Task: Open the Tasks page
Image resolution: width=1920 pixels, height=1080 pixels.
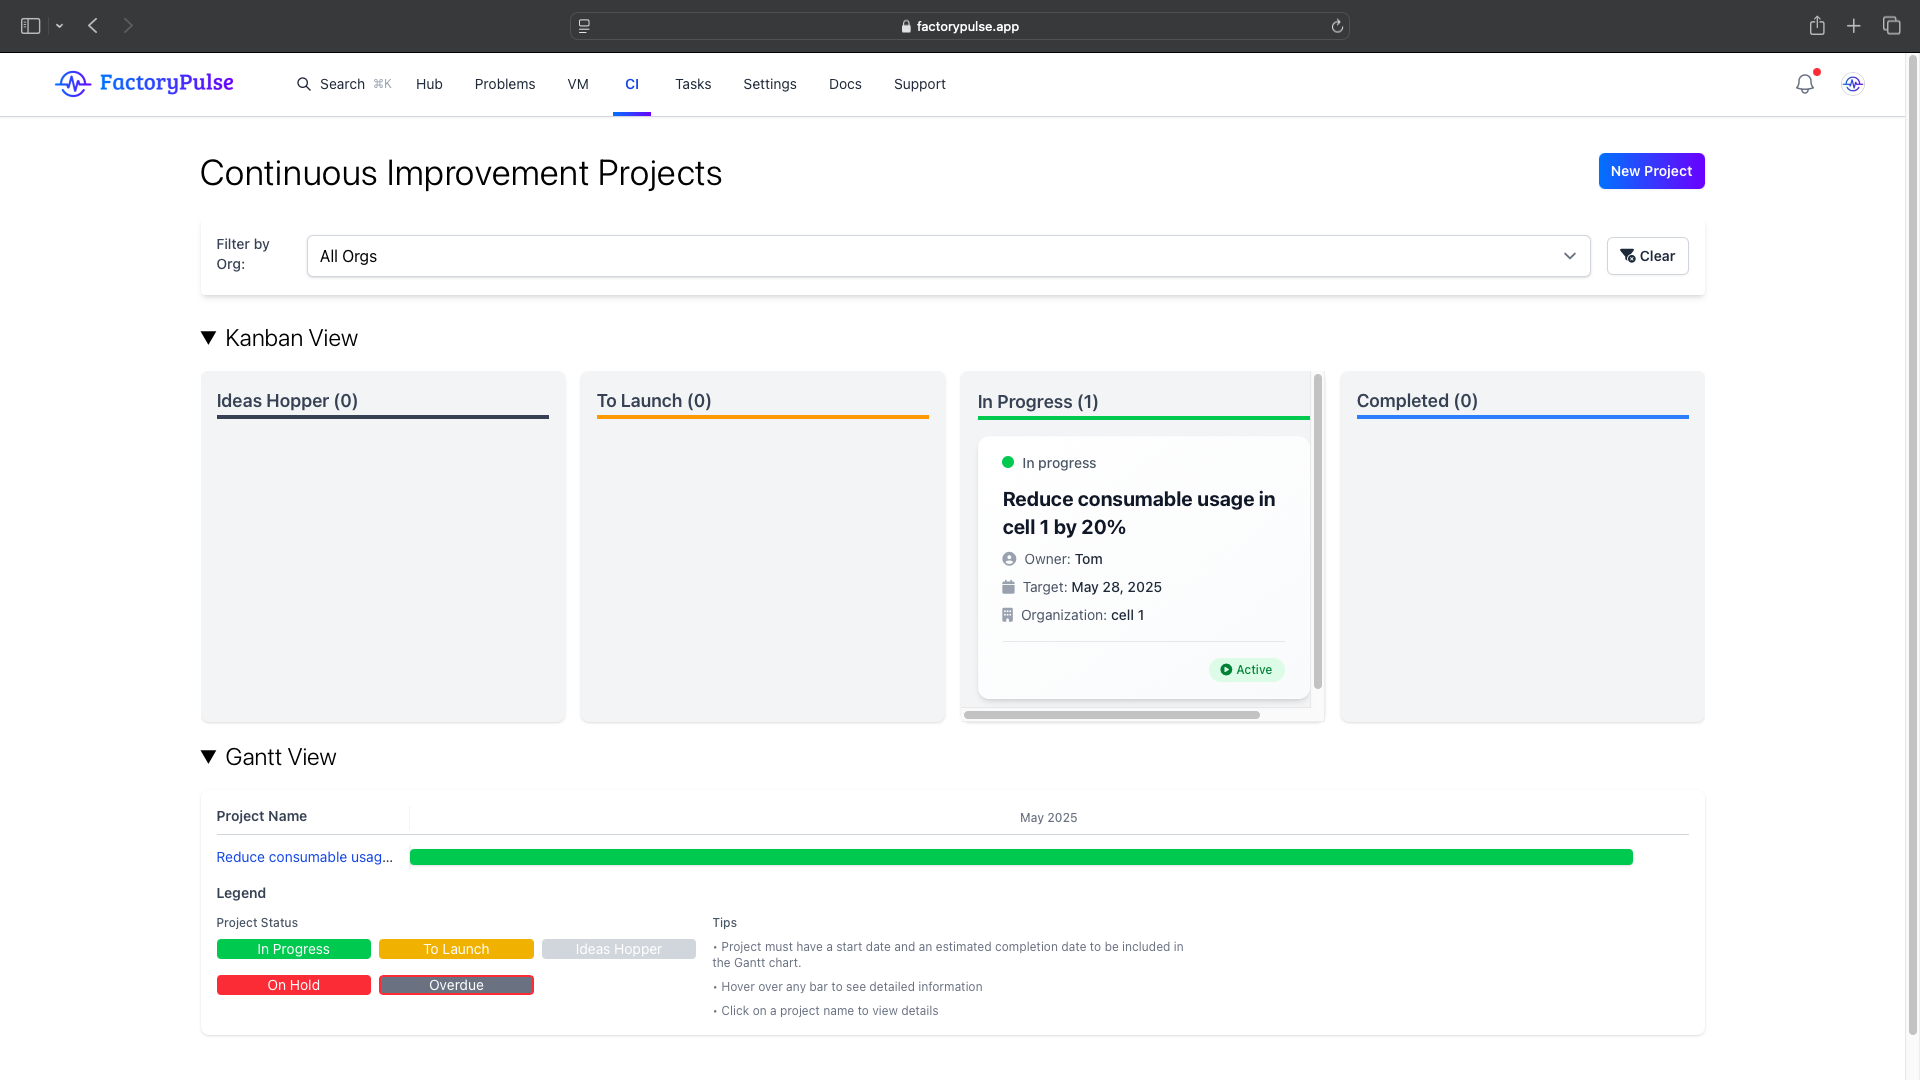Action: point(693,84)
